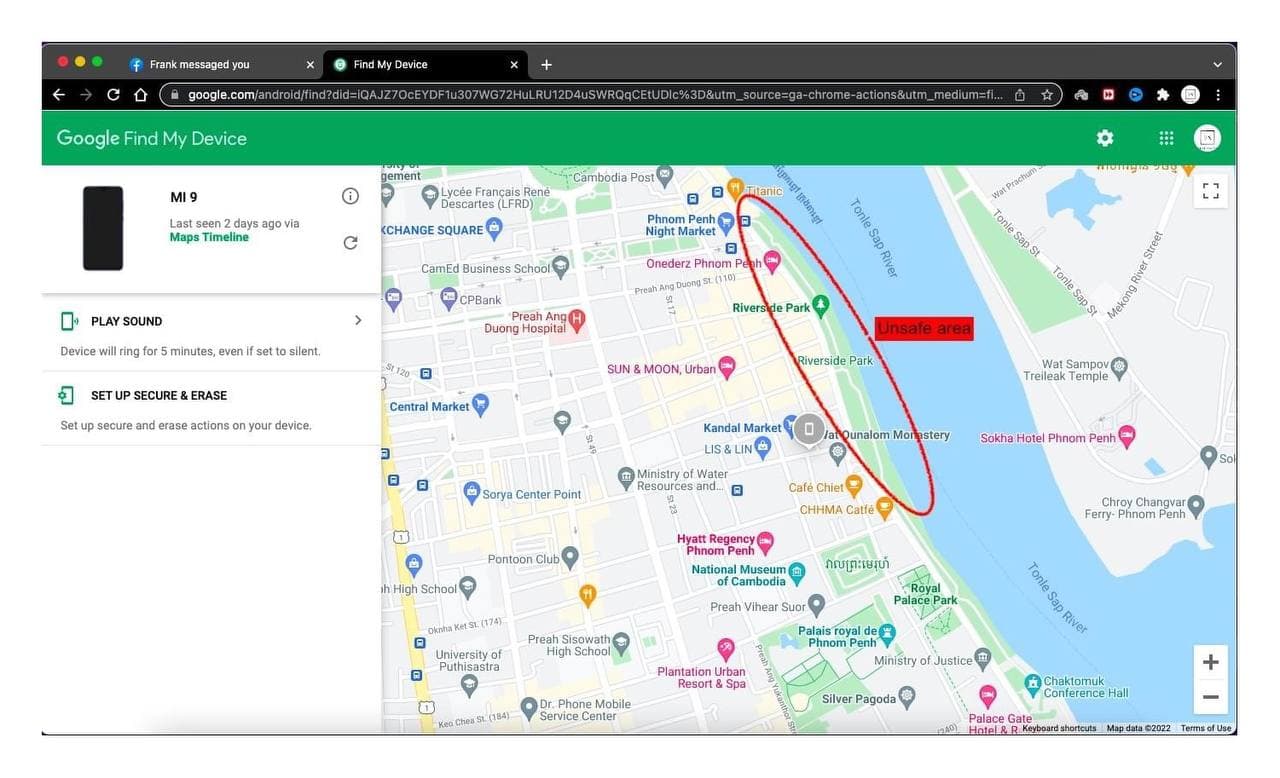The height and width of the screenshot is (778, 1280).
Task: Click the Silver Pagoda pin
Action: pyautogui.click(x=907, y=695)
